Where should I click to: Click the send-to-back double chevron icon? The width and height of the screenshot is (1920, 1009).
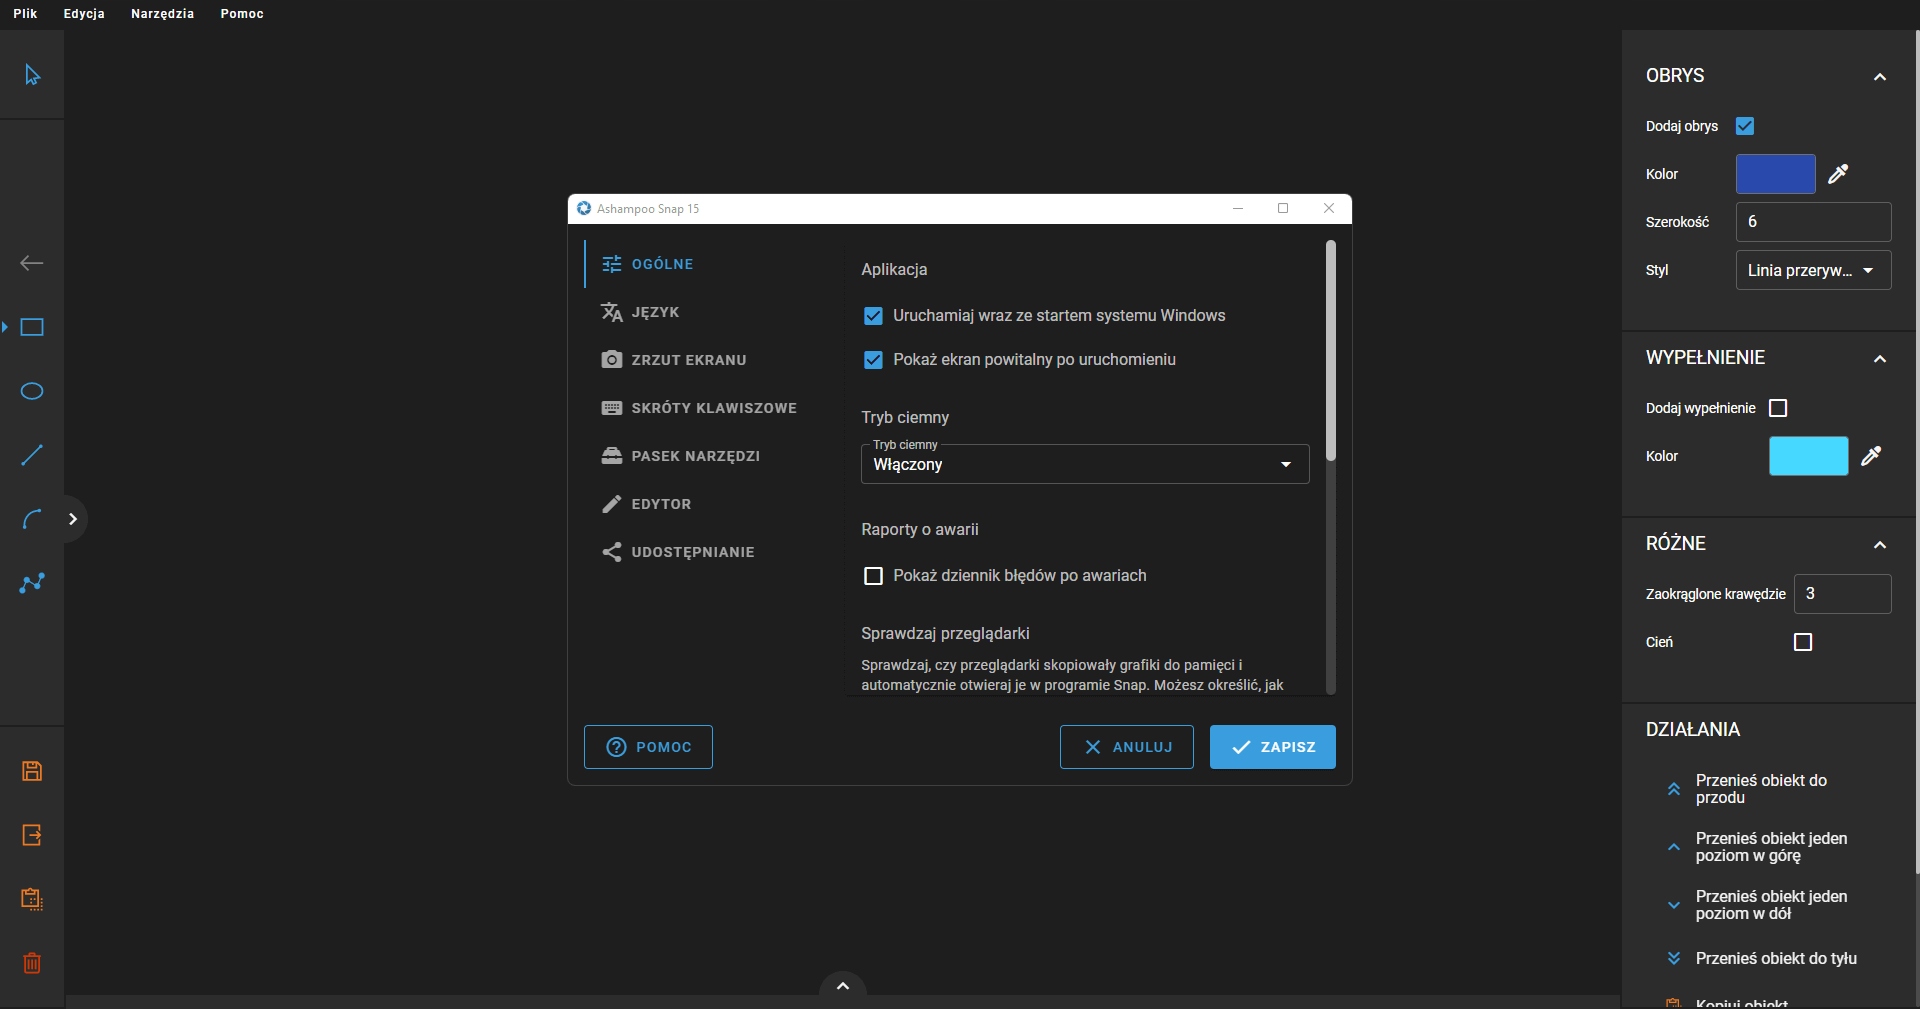click(x=1674, y=958)
